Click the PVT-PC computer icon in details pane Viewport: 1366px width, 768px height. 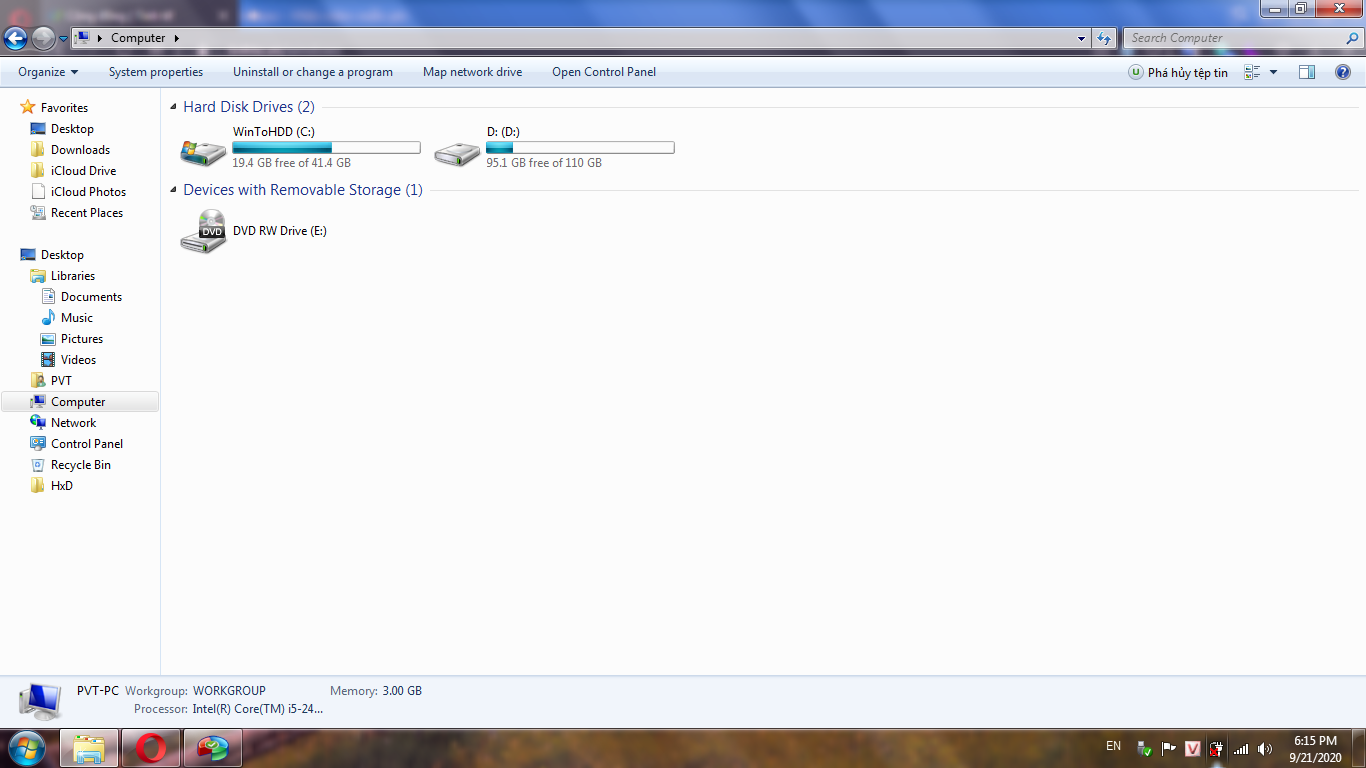40,701
